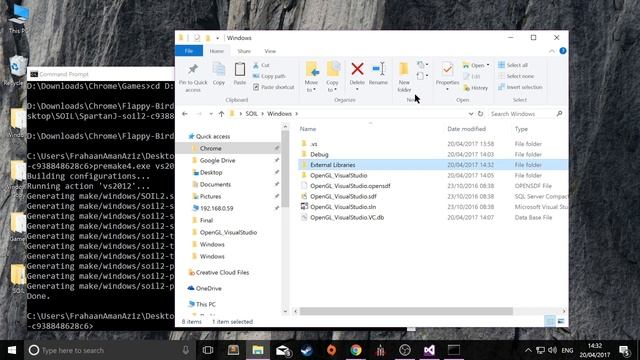Open Google Drive in navigation pane
Screen dimensions: 640x360
click(x=217, y=160)
